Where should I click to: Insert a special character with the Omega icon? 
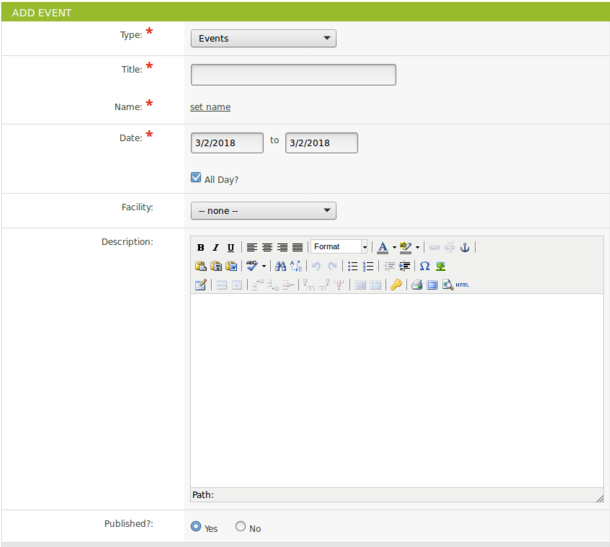tap(425, 266)
